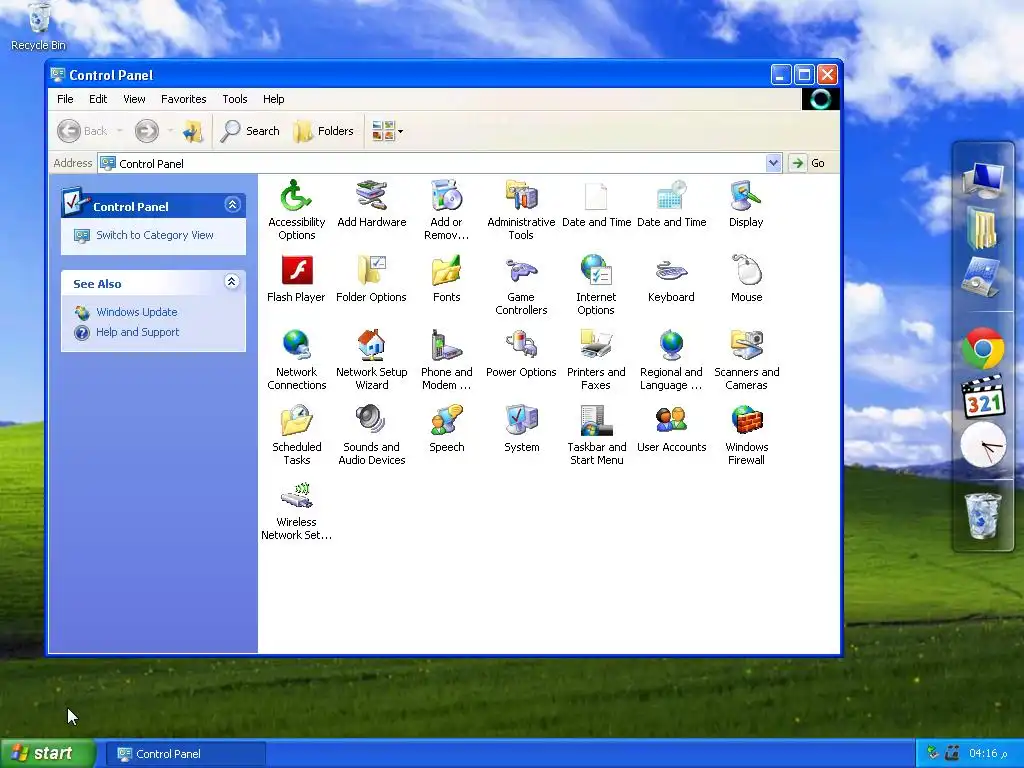Open Scanners and Cameras
This screenshot has height=768, width=1024.
point(746,359)
